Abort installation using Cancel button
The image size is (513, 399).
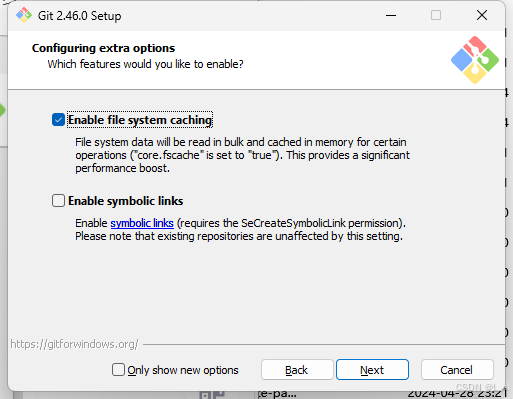[x=457, y=370]
